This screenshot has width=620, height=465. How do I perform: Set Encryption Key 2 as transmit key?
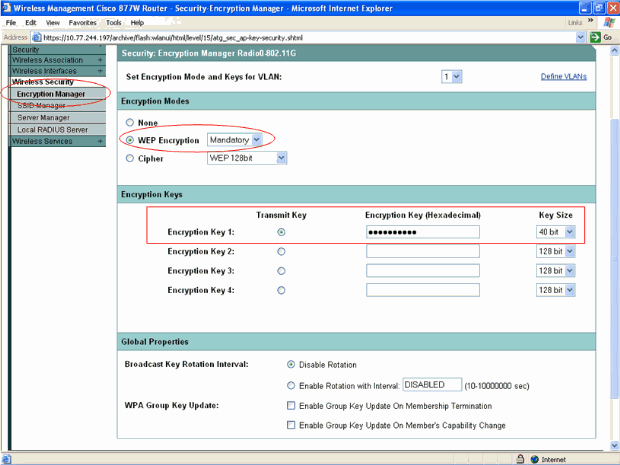[x=281, y=251]
